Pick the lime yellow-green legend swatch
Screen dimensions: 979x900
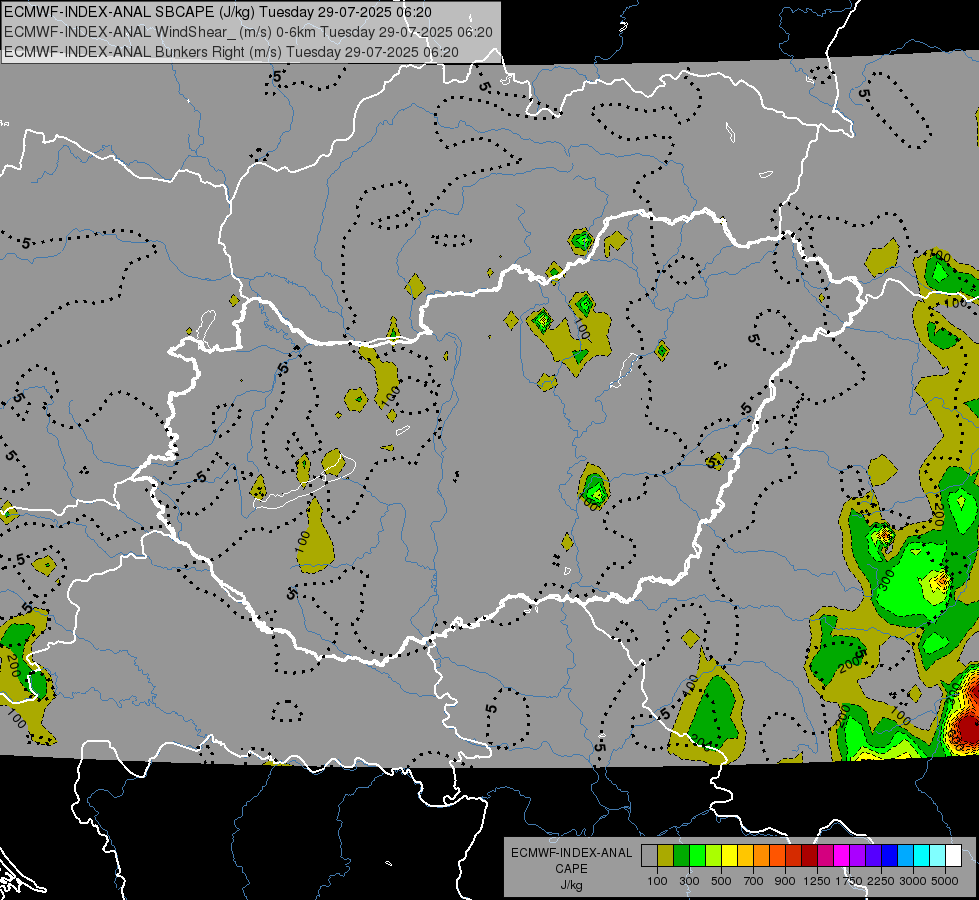click(714, 855)
